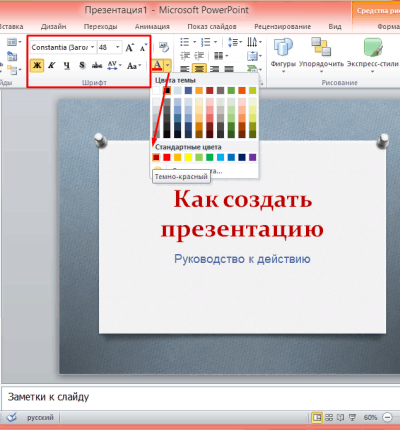Apply font color with the A button
Screen dimensions: 400x430
coord(158,65)
